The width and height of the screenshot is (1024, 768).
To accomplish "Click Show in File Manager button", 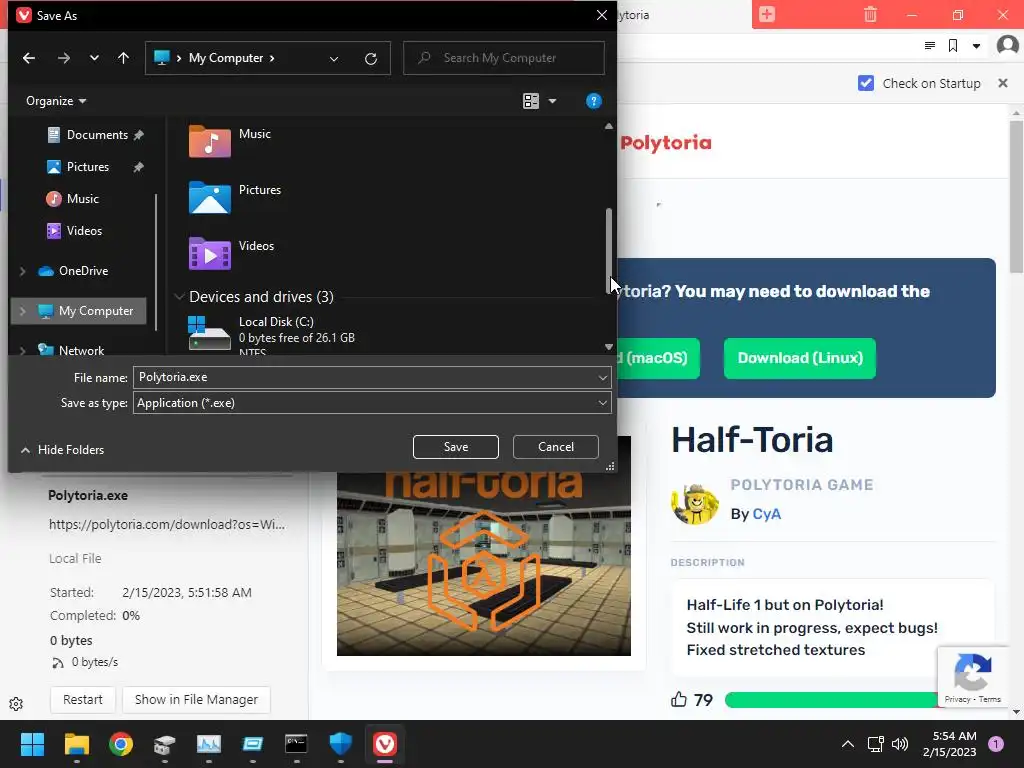I will coord(197,700).
